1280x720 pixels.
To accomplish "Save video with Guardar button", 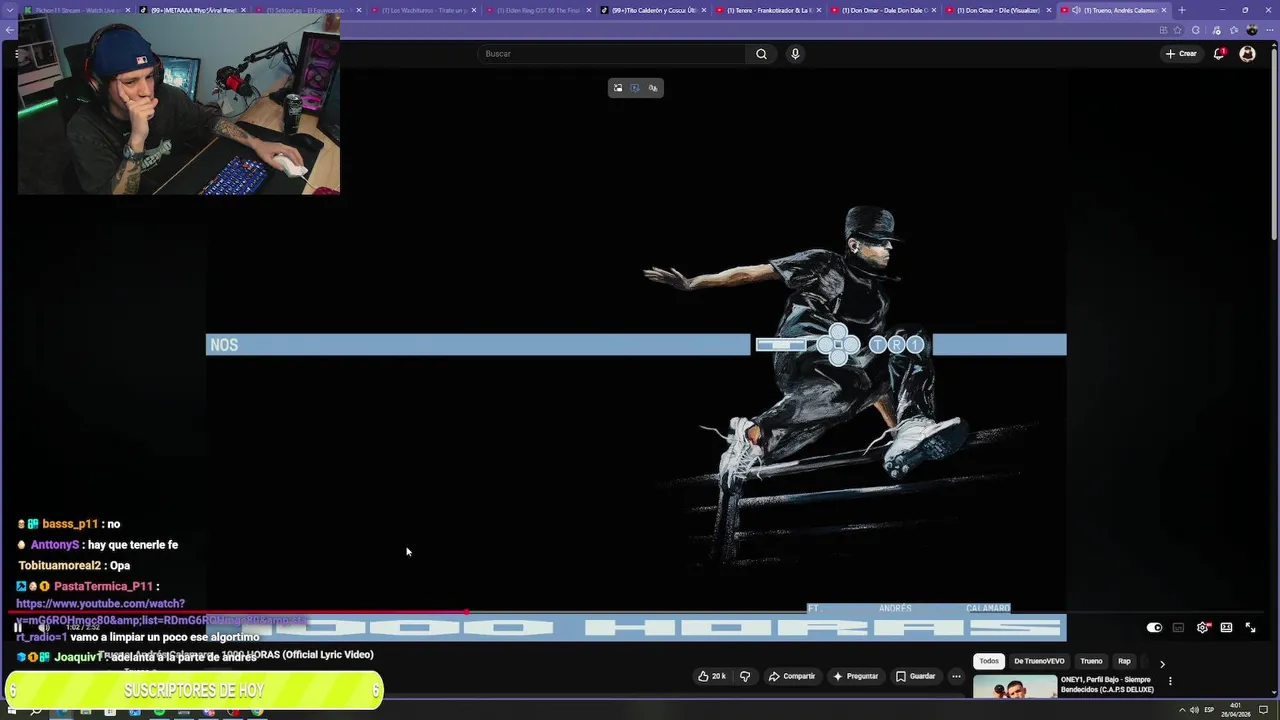I will pyautogui.click(x=916, y=676).
